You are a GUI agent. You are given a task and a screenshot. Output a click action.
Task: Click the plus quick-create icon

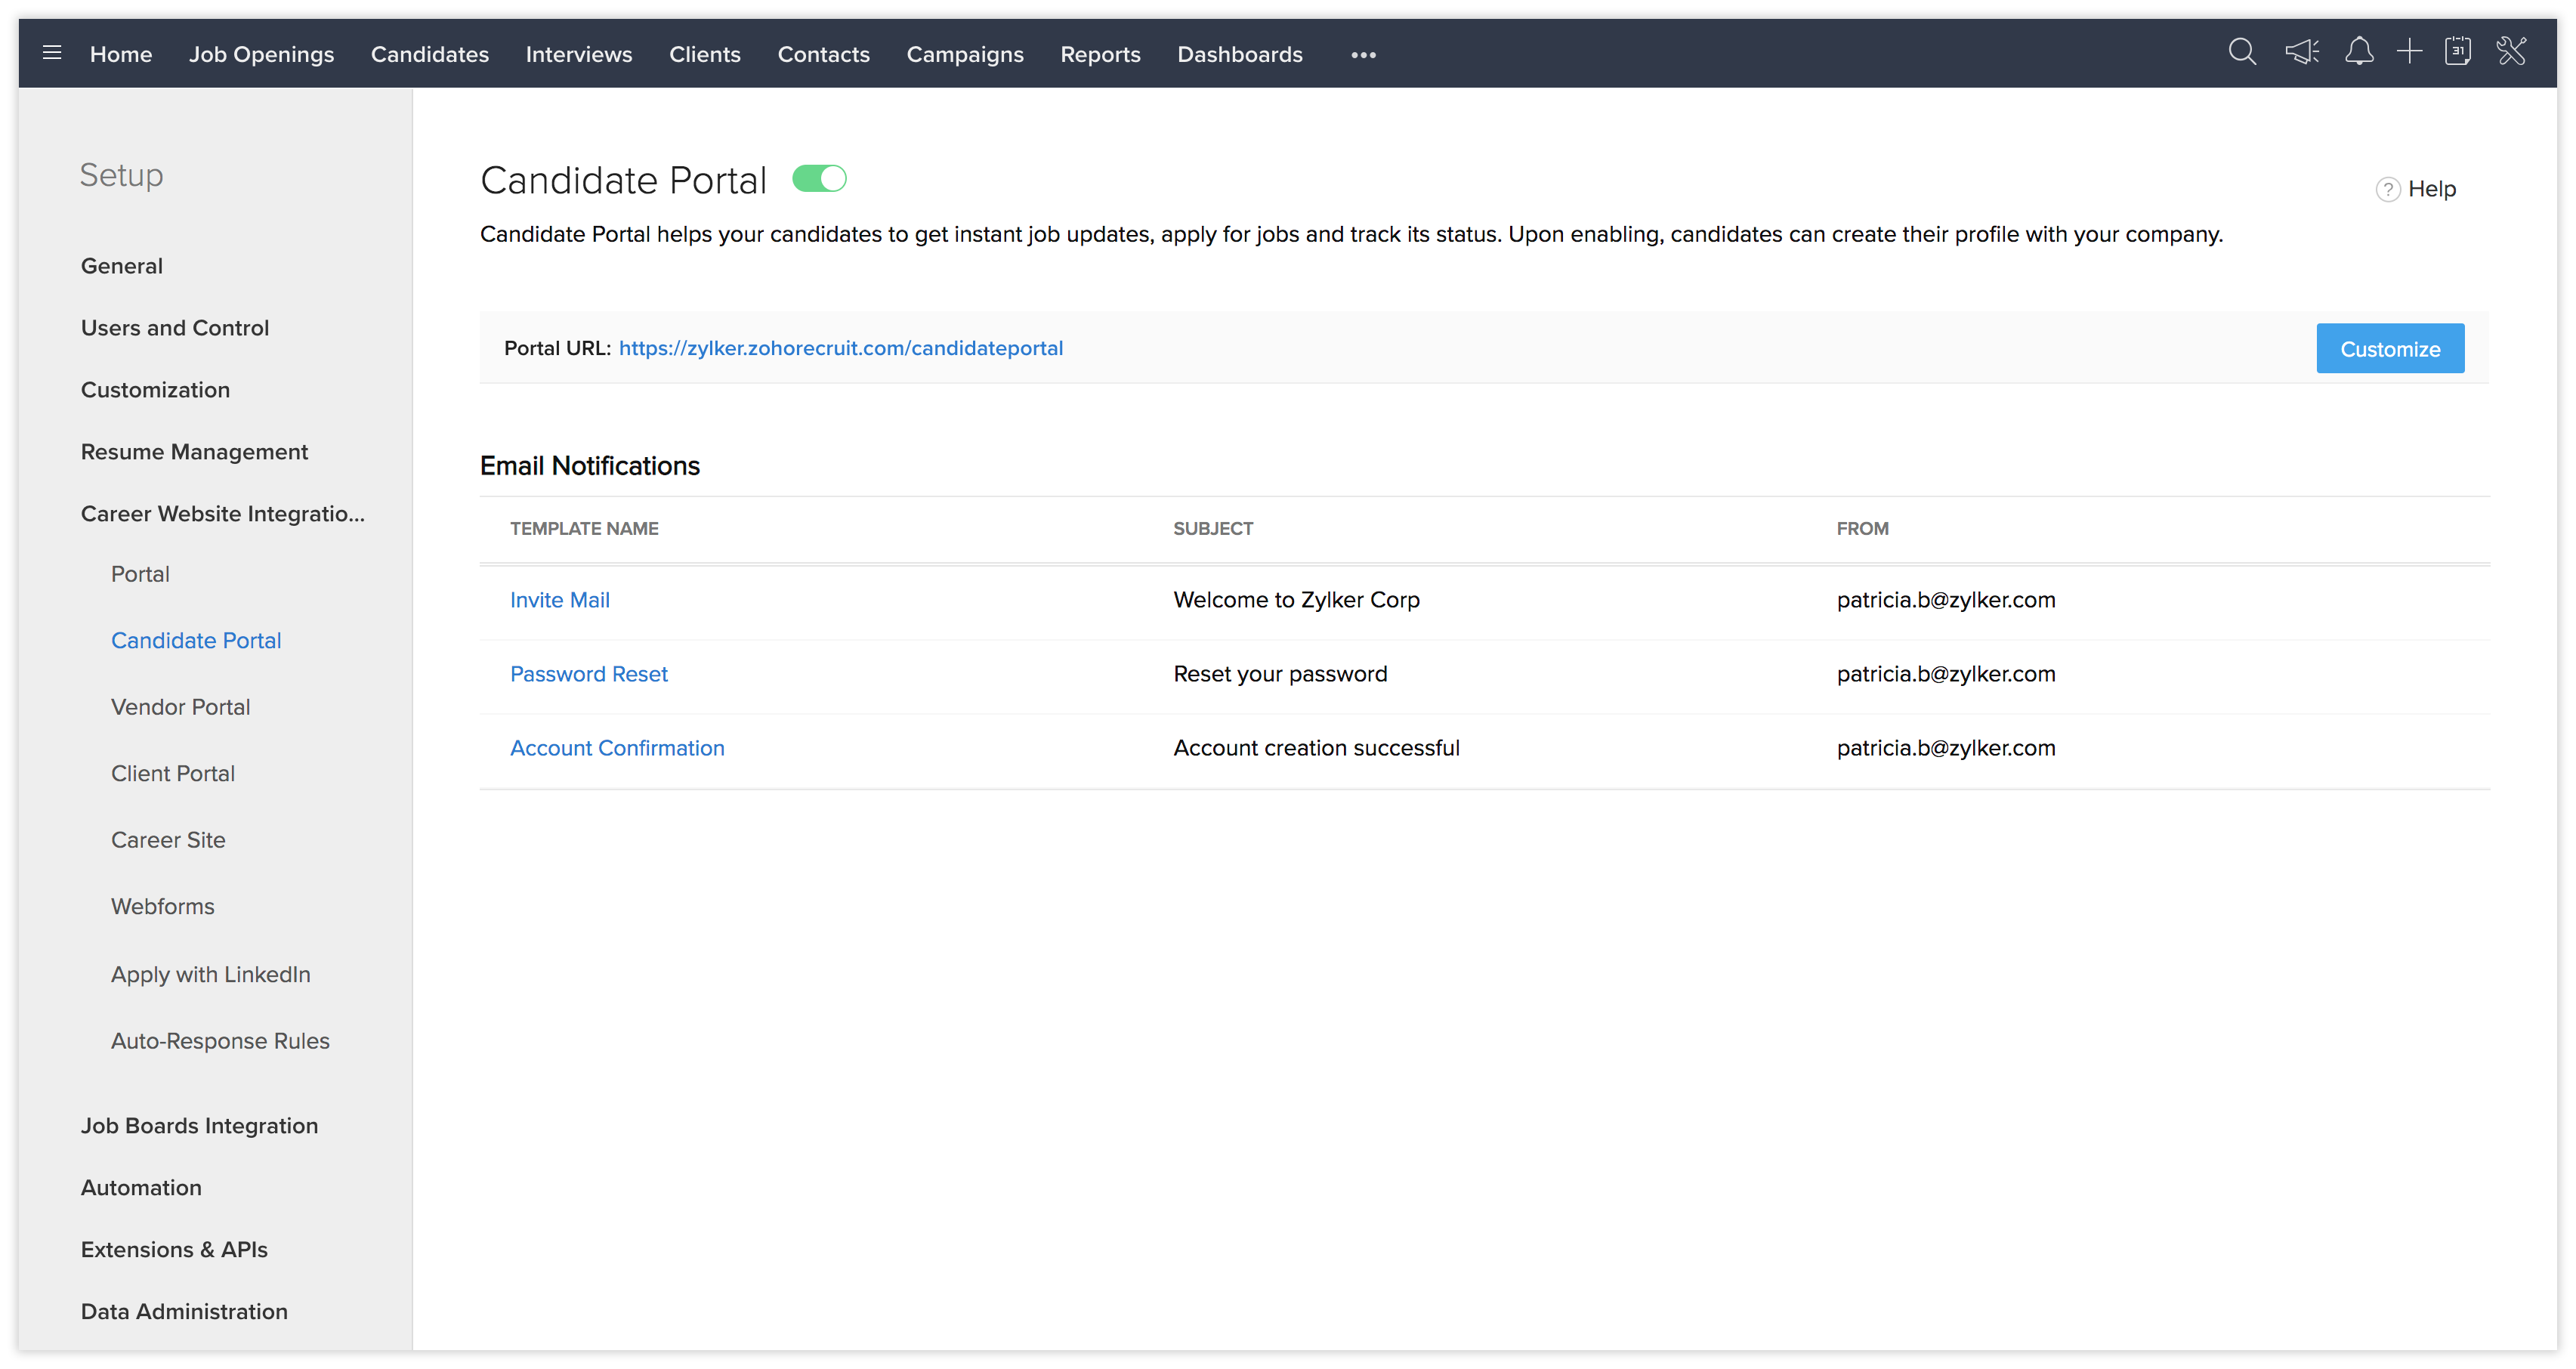(2408, 52)
